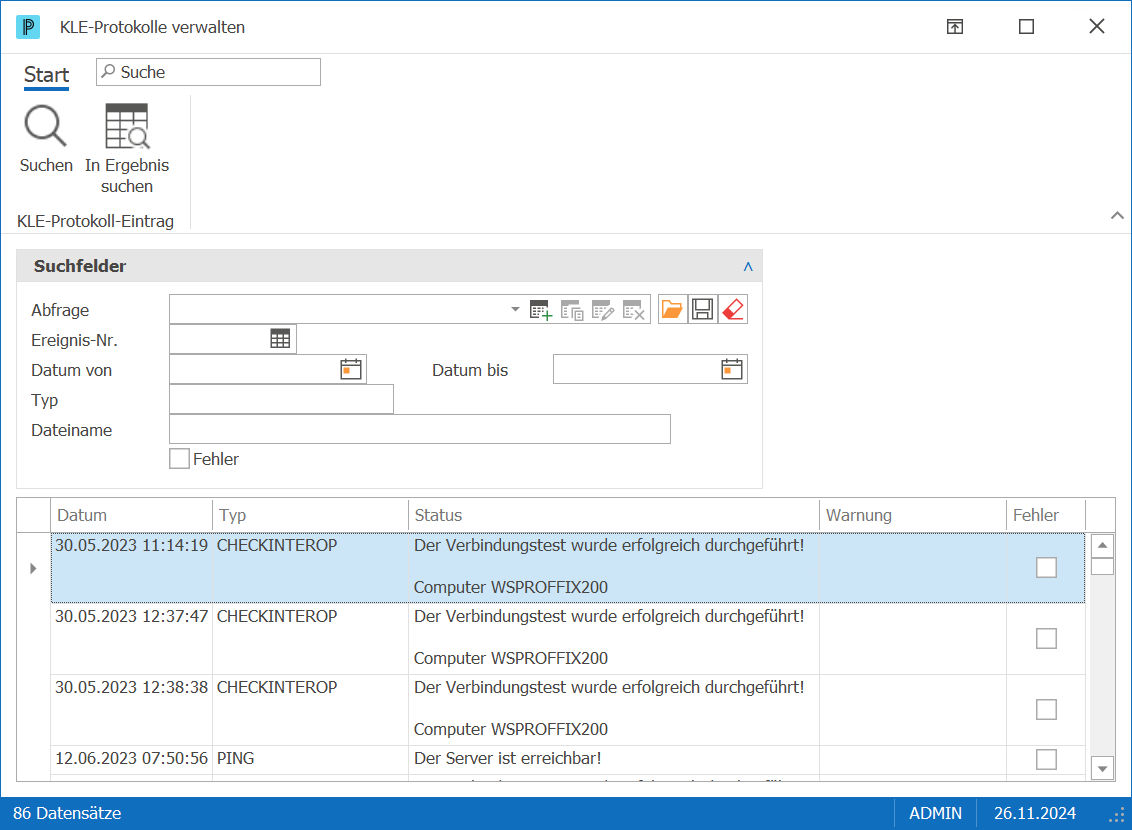Collapse the Suchfelder panel
This screenshot has width=1132, height=830.
pyautogui.click(x=748, y=267)
